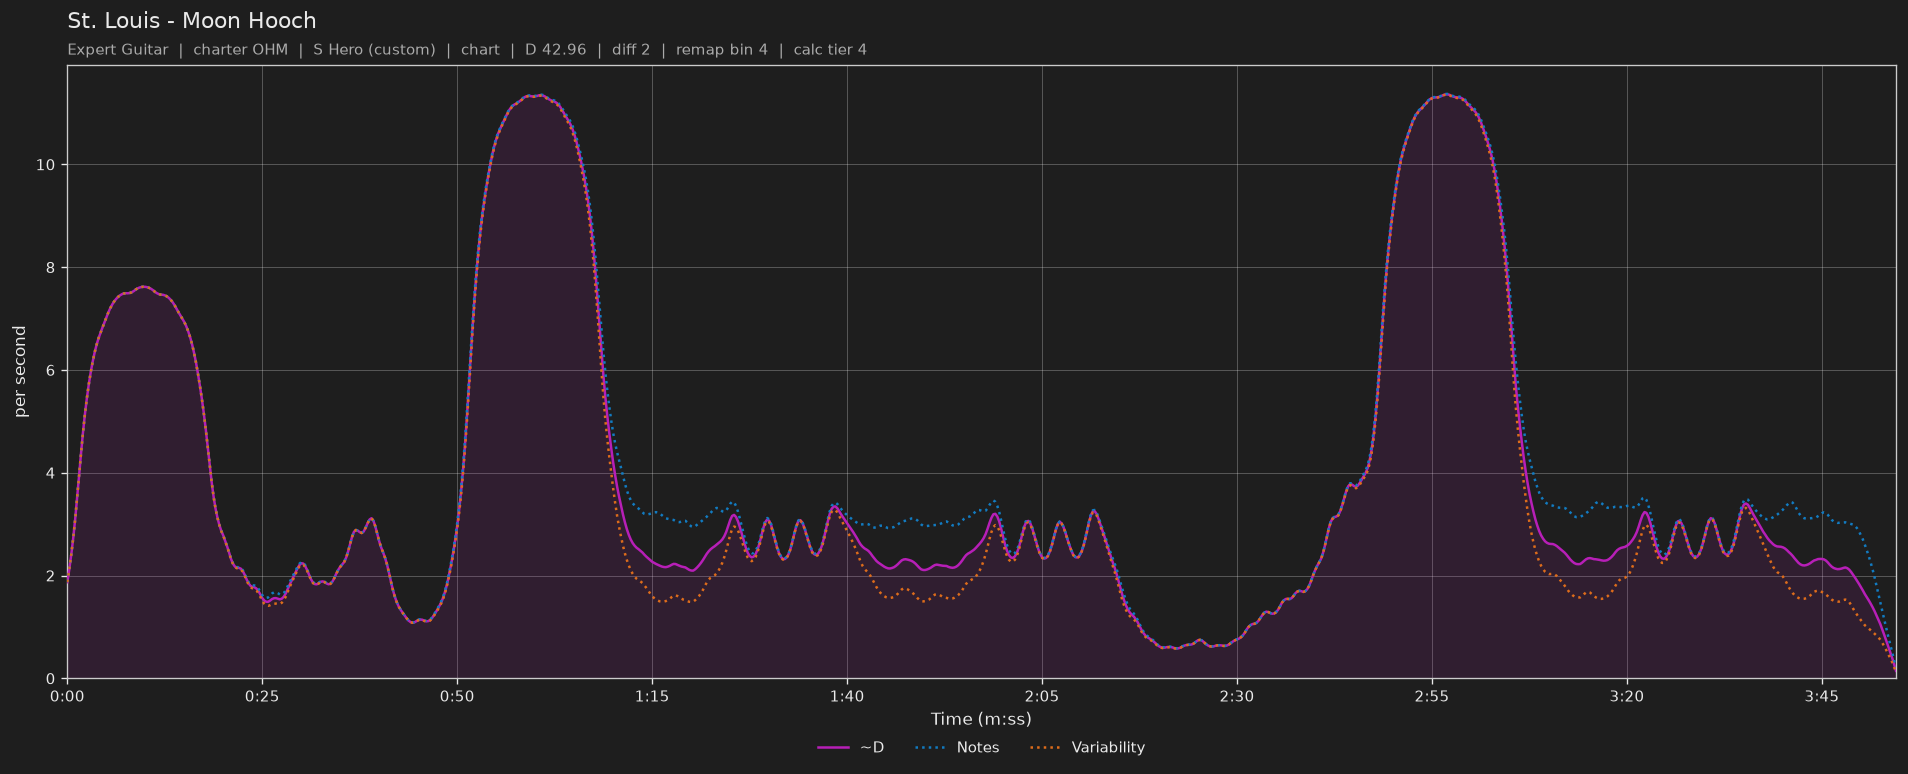Click the 0:00 x-axis tick label
Viewport: 1908px width, 774px height.
[x=67, y=696]
